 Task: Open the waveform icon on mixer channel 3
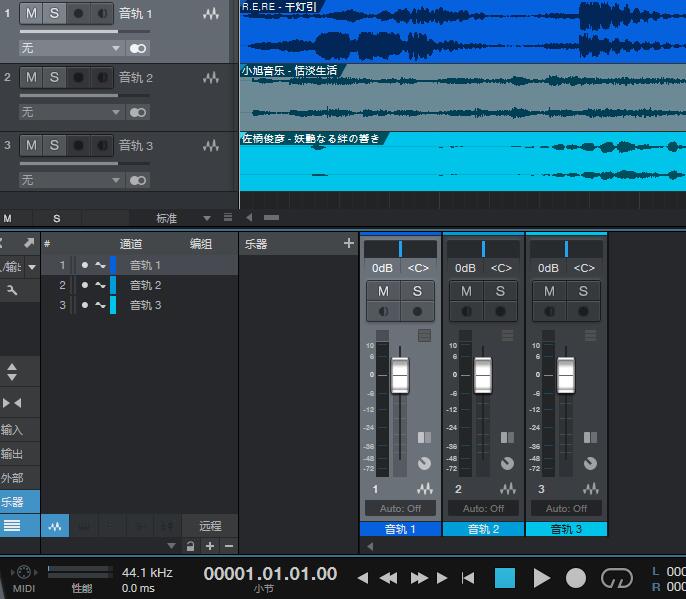(x=591, y=489)
